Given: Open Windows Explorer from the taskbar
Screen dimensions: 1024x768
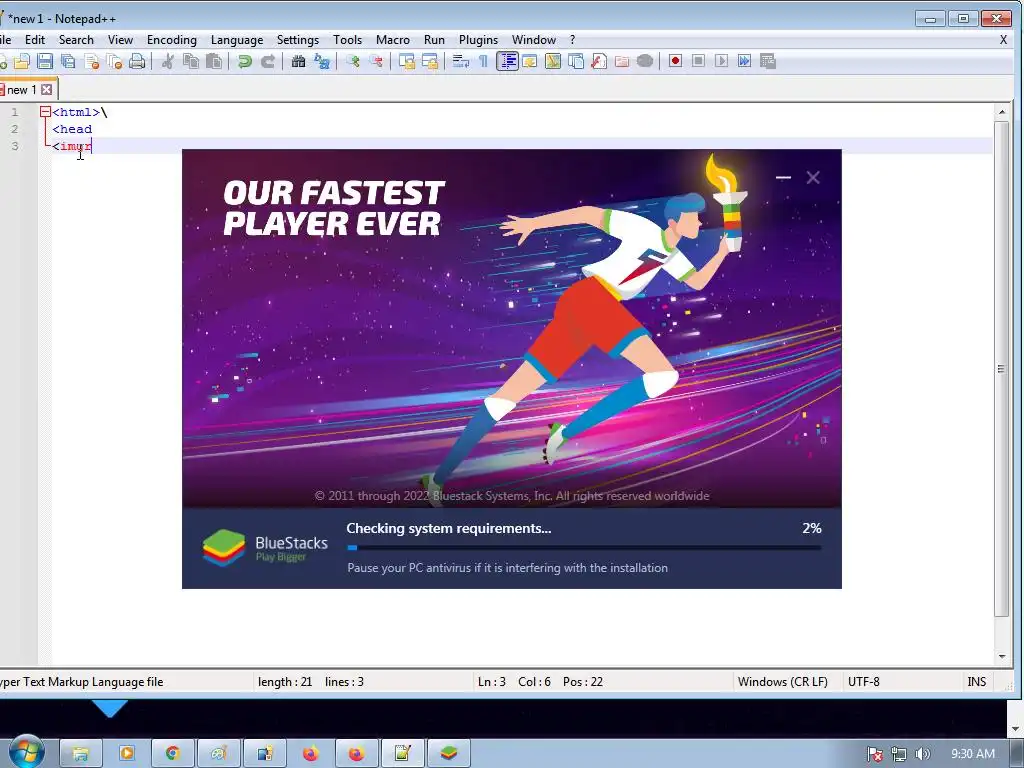Looking at the screenshot, I should [x=81, y=754].
